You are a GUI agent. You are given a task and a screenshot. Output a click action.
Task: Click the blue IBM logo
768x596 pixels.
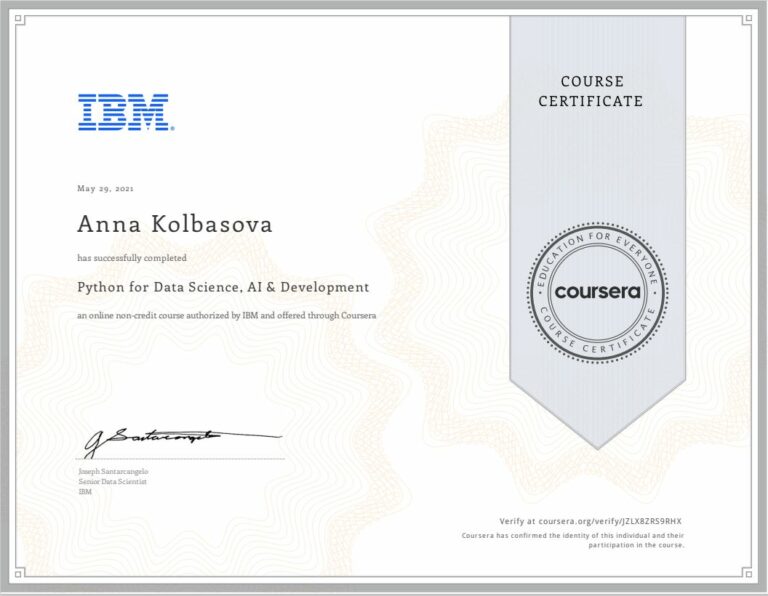coord(125,112)
